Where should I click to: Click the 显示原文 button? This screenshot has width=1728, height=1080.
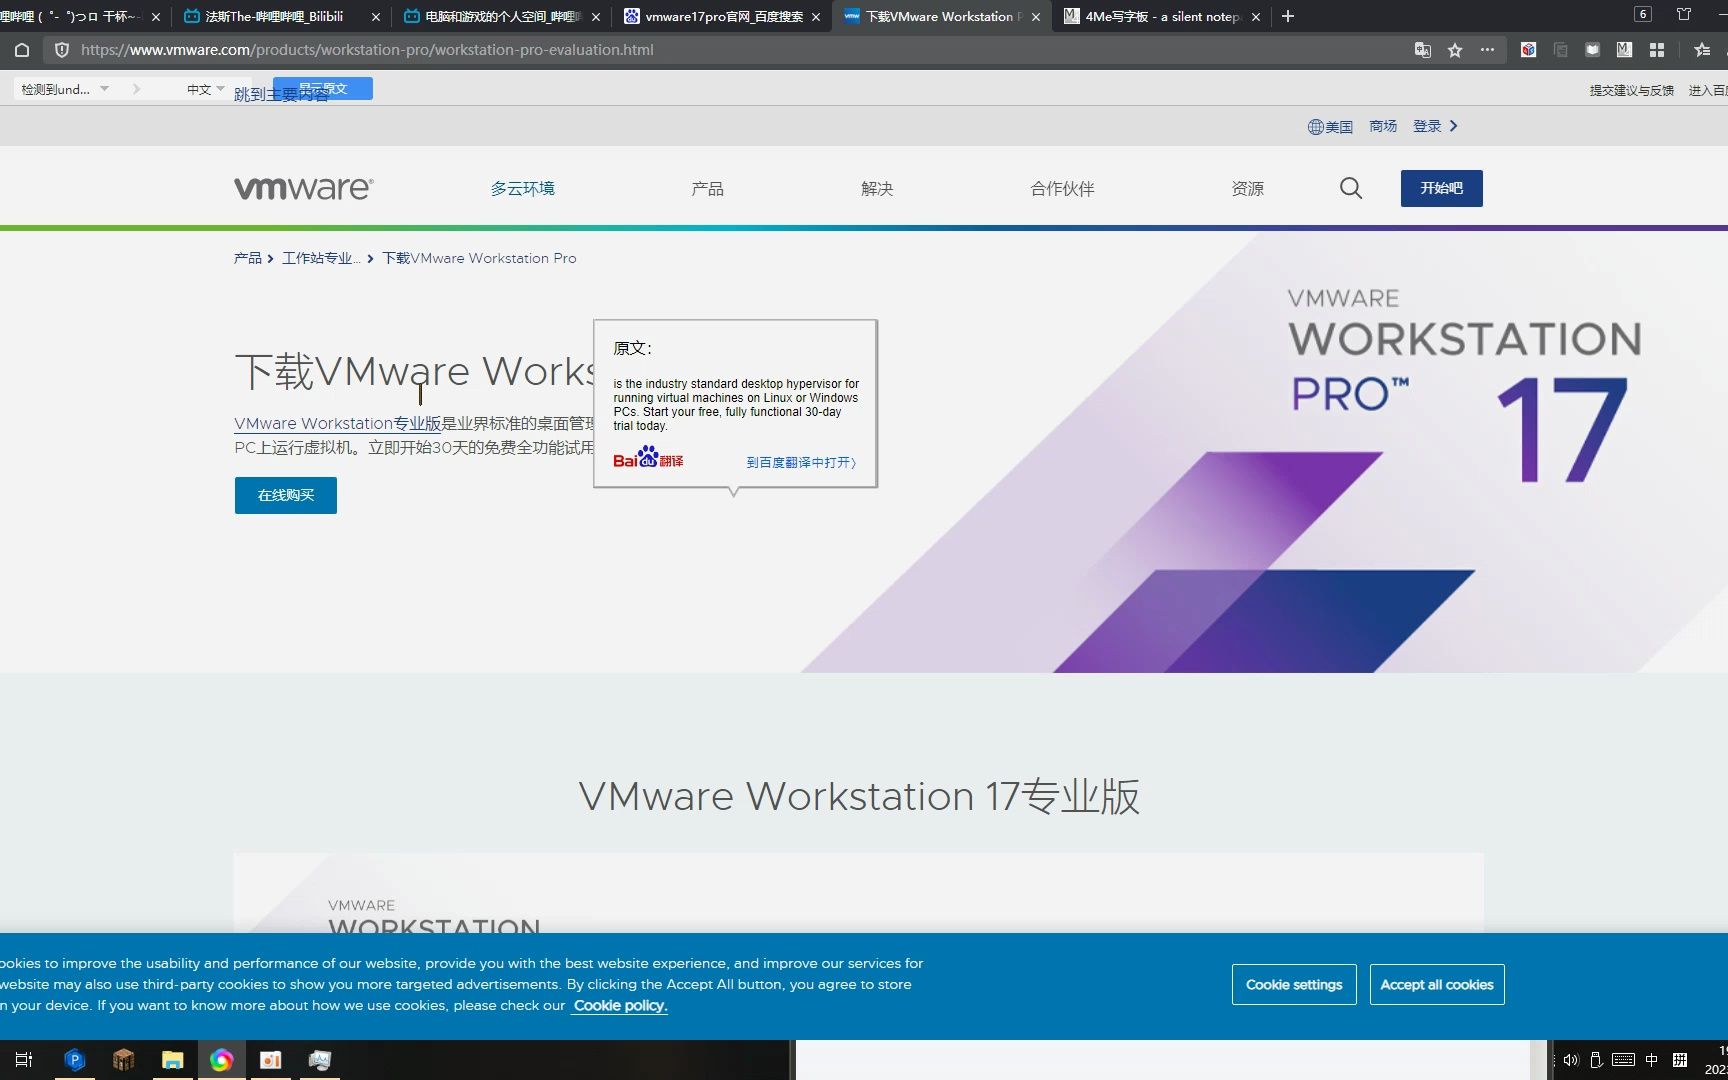tap(322, 88)
